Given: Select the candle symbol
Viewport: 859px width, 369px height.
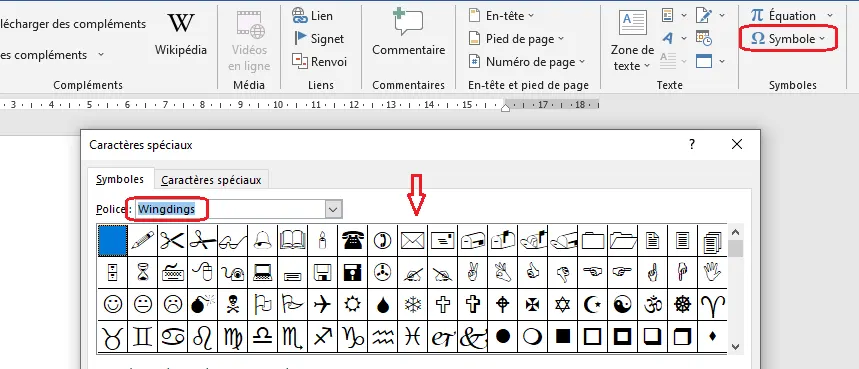Looking at the screenshot, I should (x=322, y=240).
